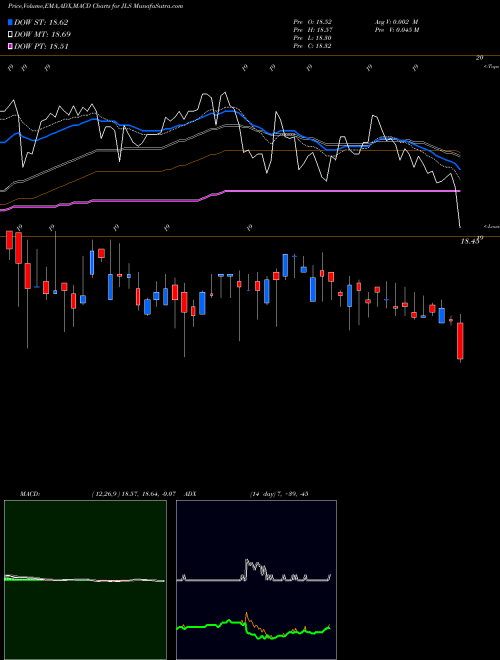The width and height of the screenshot is (500, 660).
Task: Select the 'DOW ST: 18.62' legend text
Action: point(41,22)
